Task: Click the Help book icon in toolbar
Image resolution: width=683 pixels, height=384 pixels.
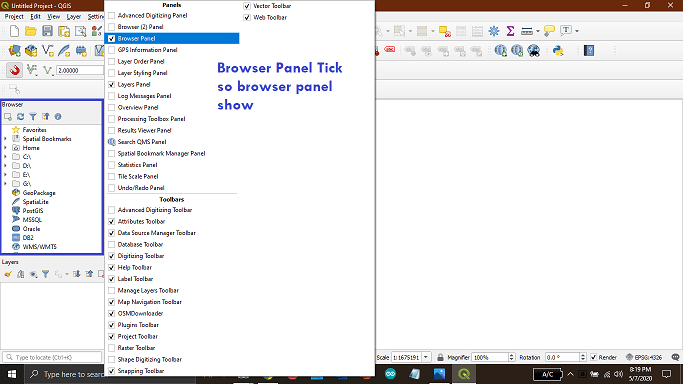Action: point(589,51)
